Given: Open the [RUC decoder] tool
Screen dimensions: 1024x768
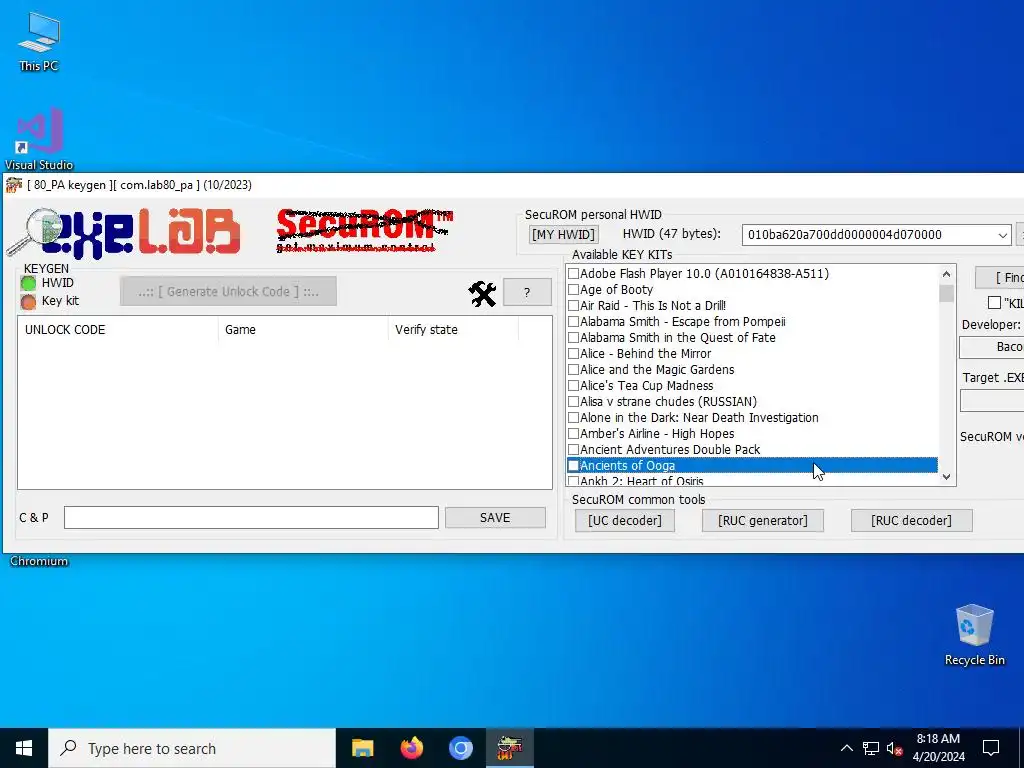Looking at the screenshot, I should click(912, 520).
